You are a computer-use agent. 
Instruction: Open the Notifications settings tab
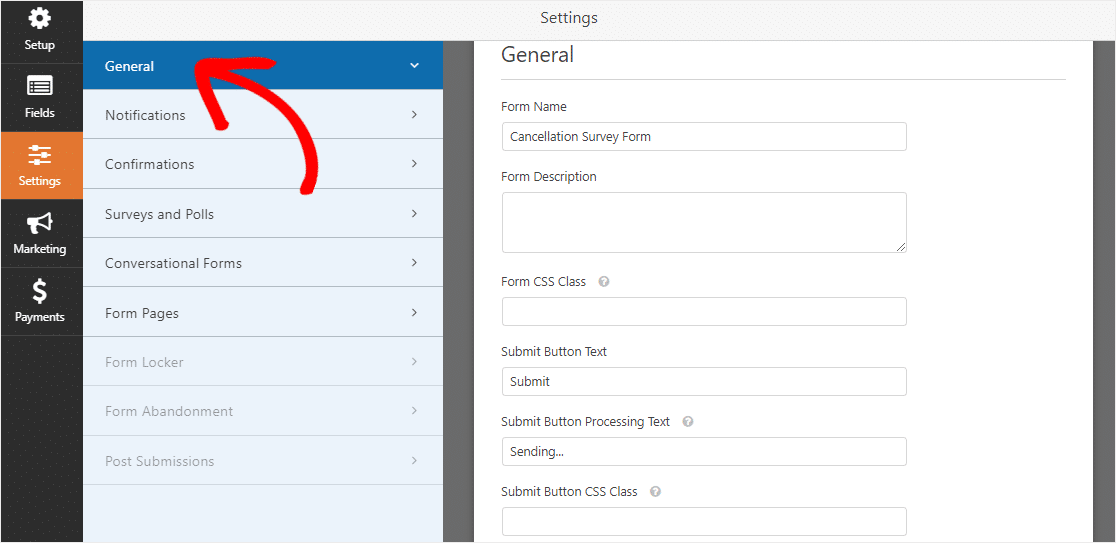point(263,115)
